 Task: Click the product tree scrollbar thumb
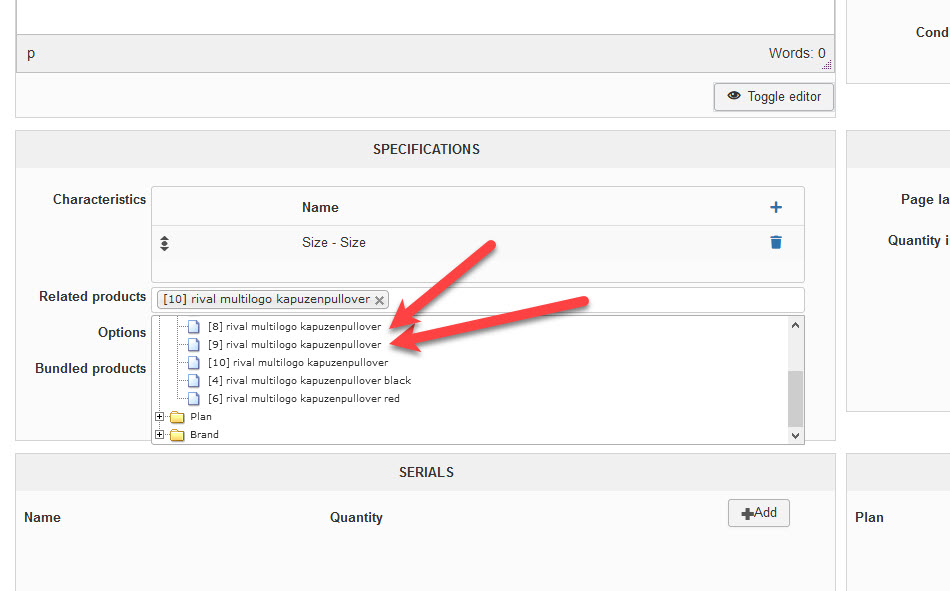[x=796, y=397]
